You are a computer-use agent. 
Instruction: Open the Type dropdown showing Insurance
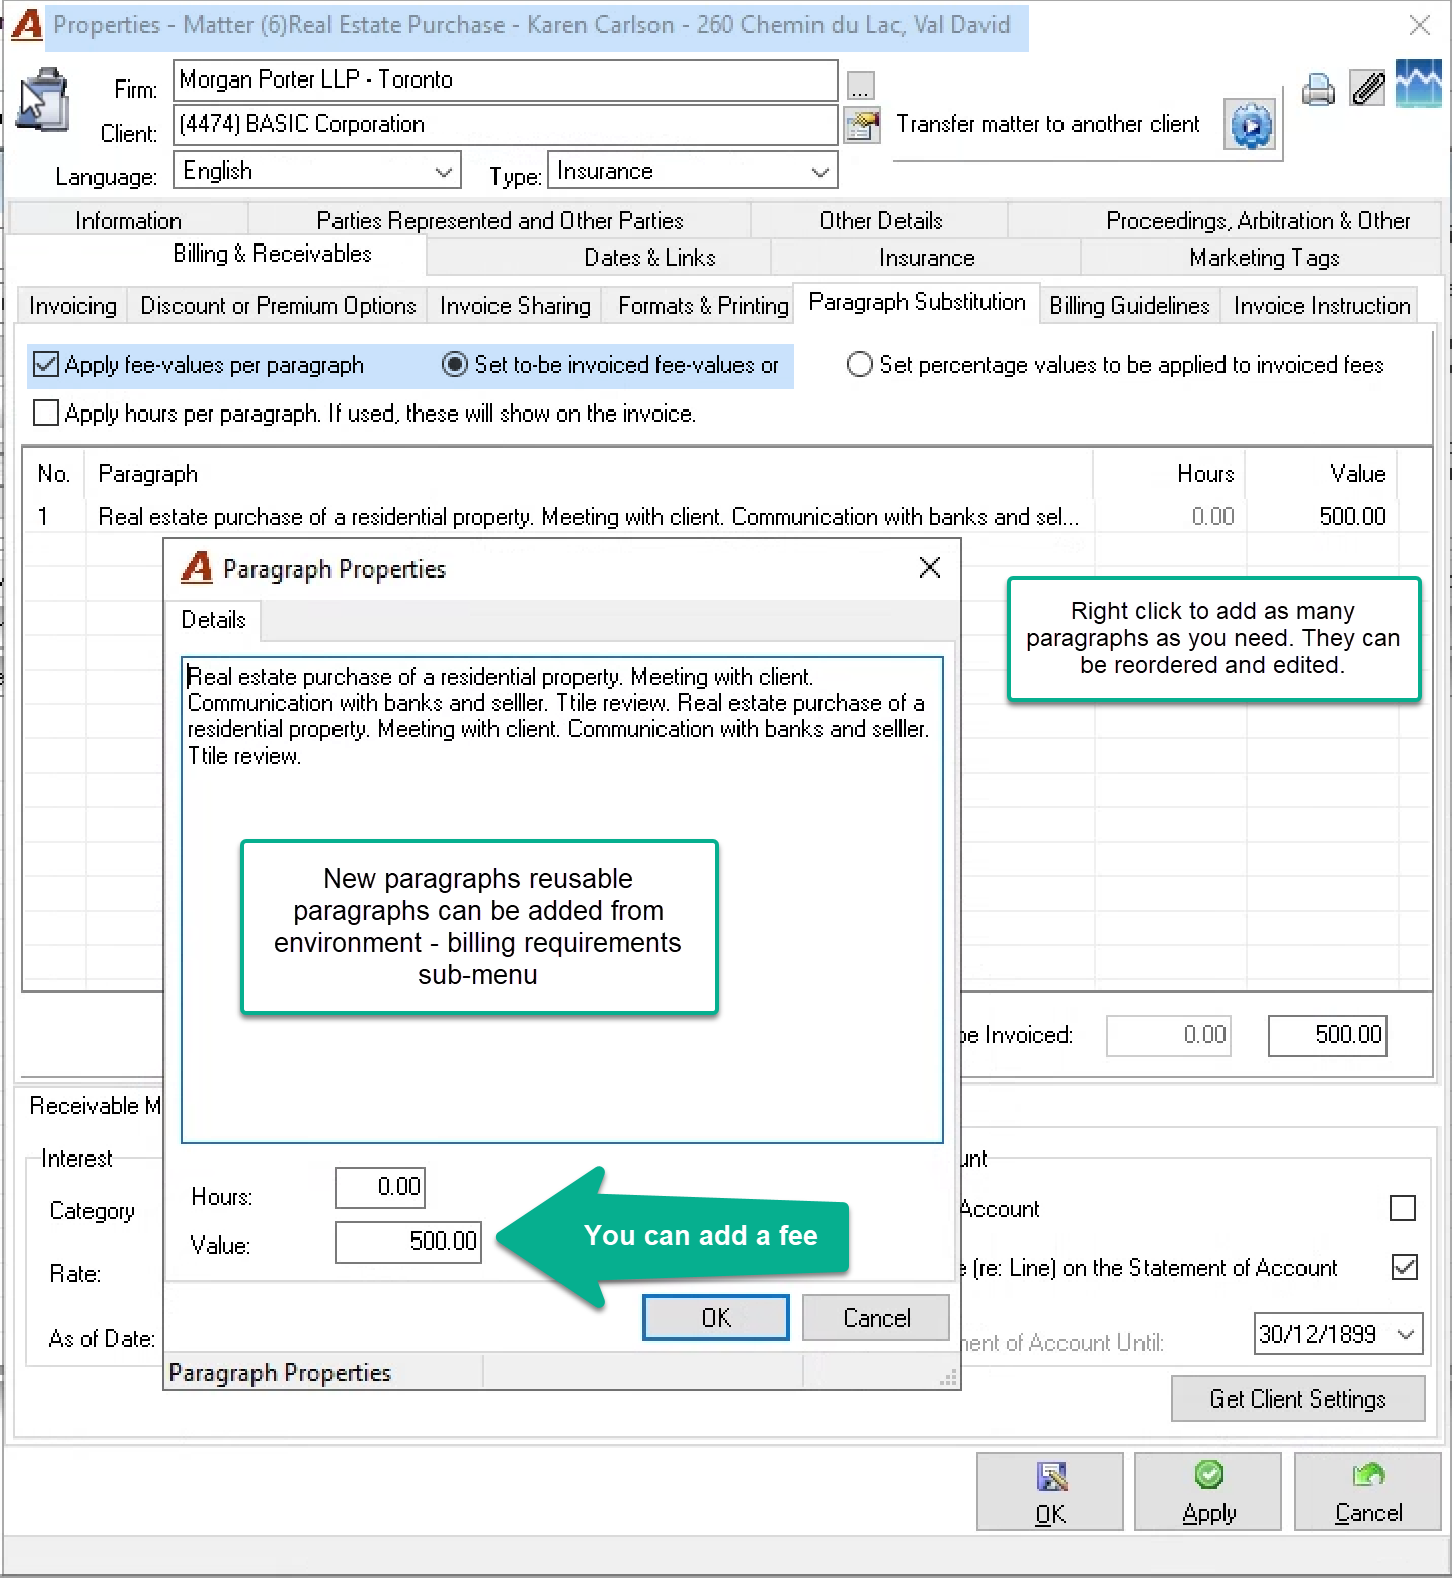pyautogui.click(x=693, y=171)
